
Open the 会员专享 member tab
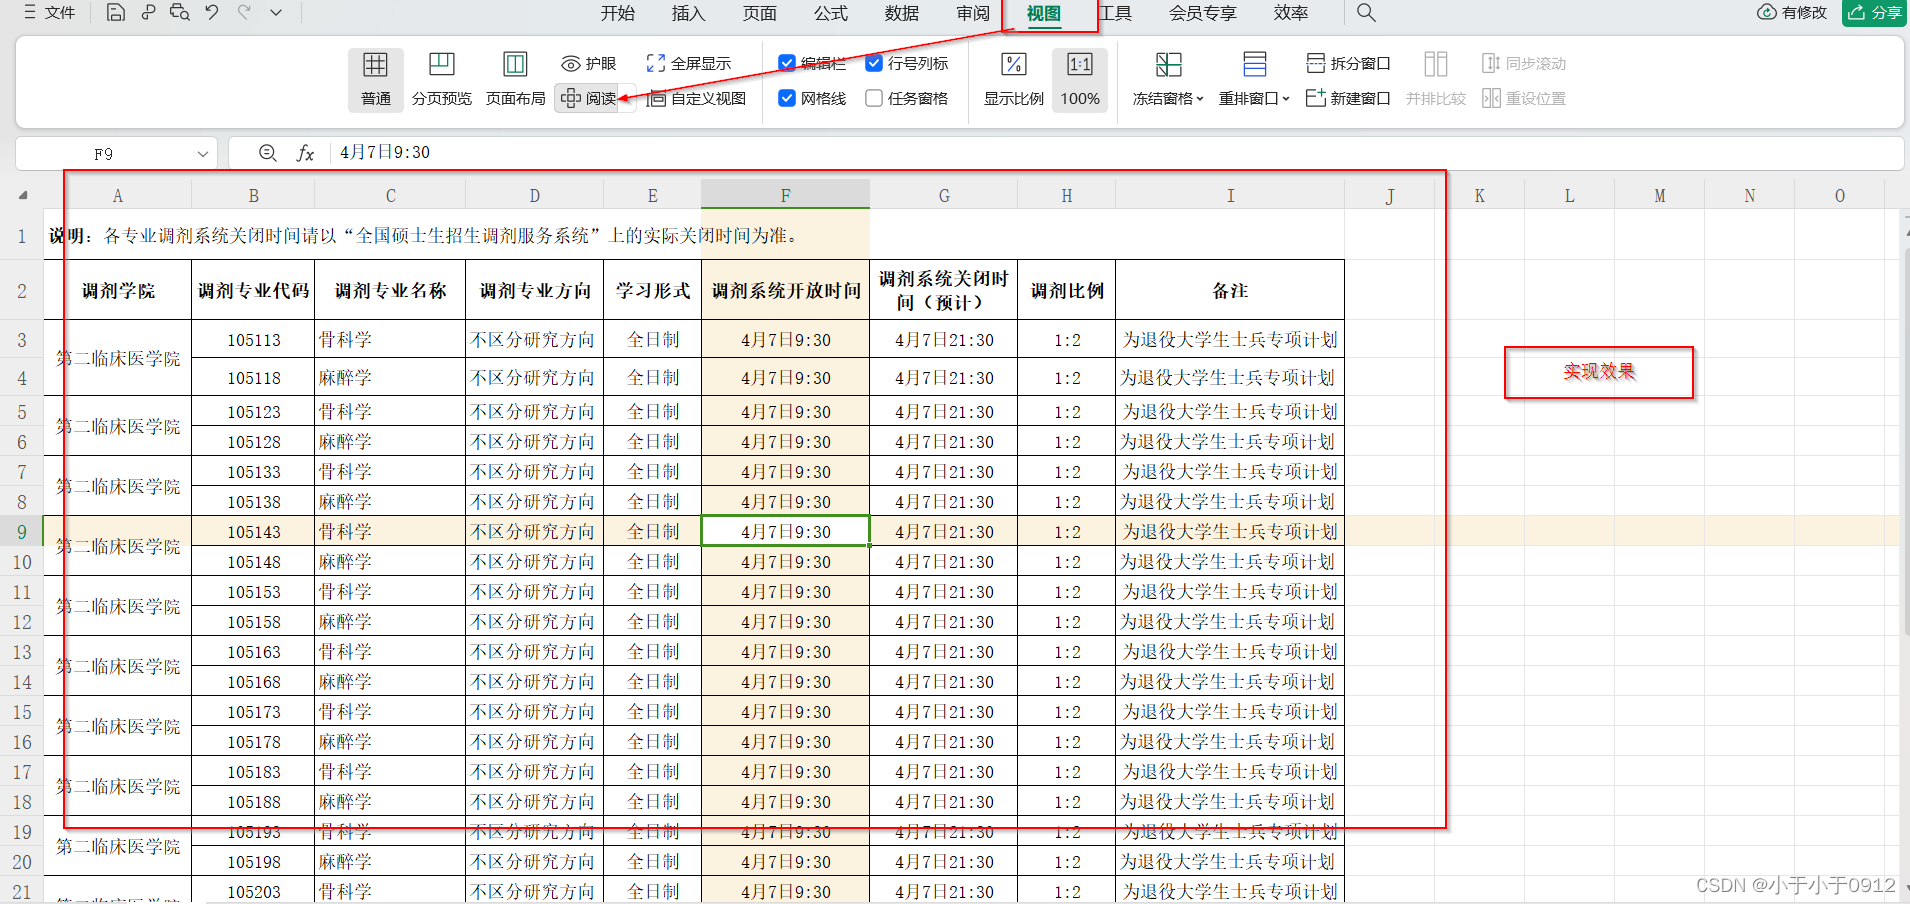coord(1203,13)
